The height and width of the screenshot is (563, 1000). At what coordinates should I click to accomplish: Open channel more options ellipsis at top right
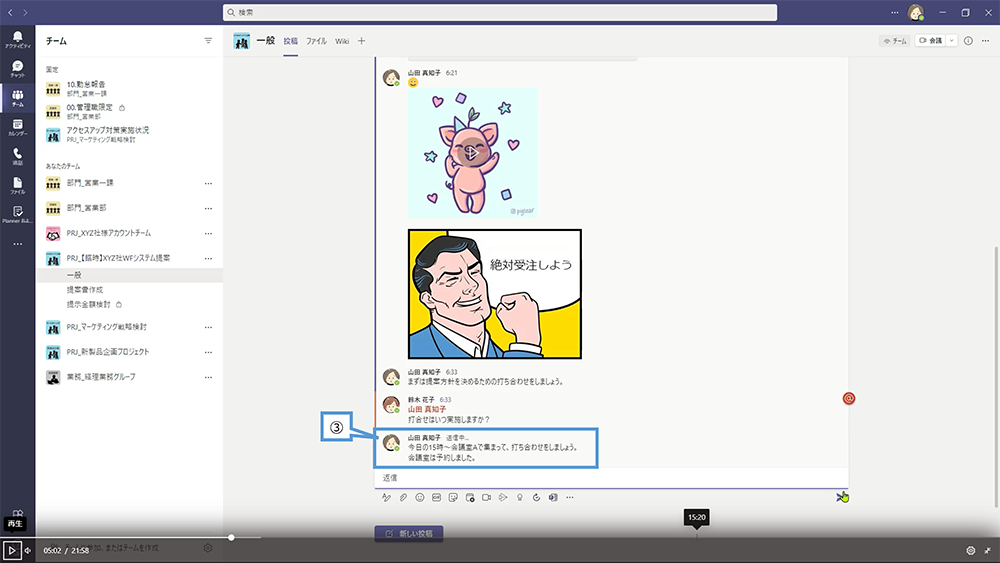coord(985,41)
